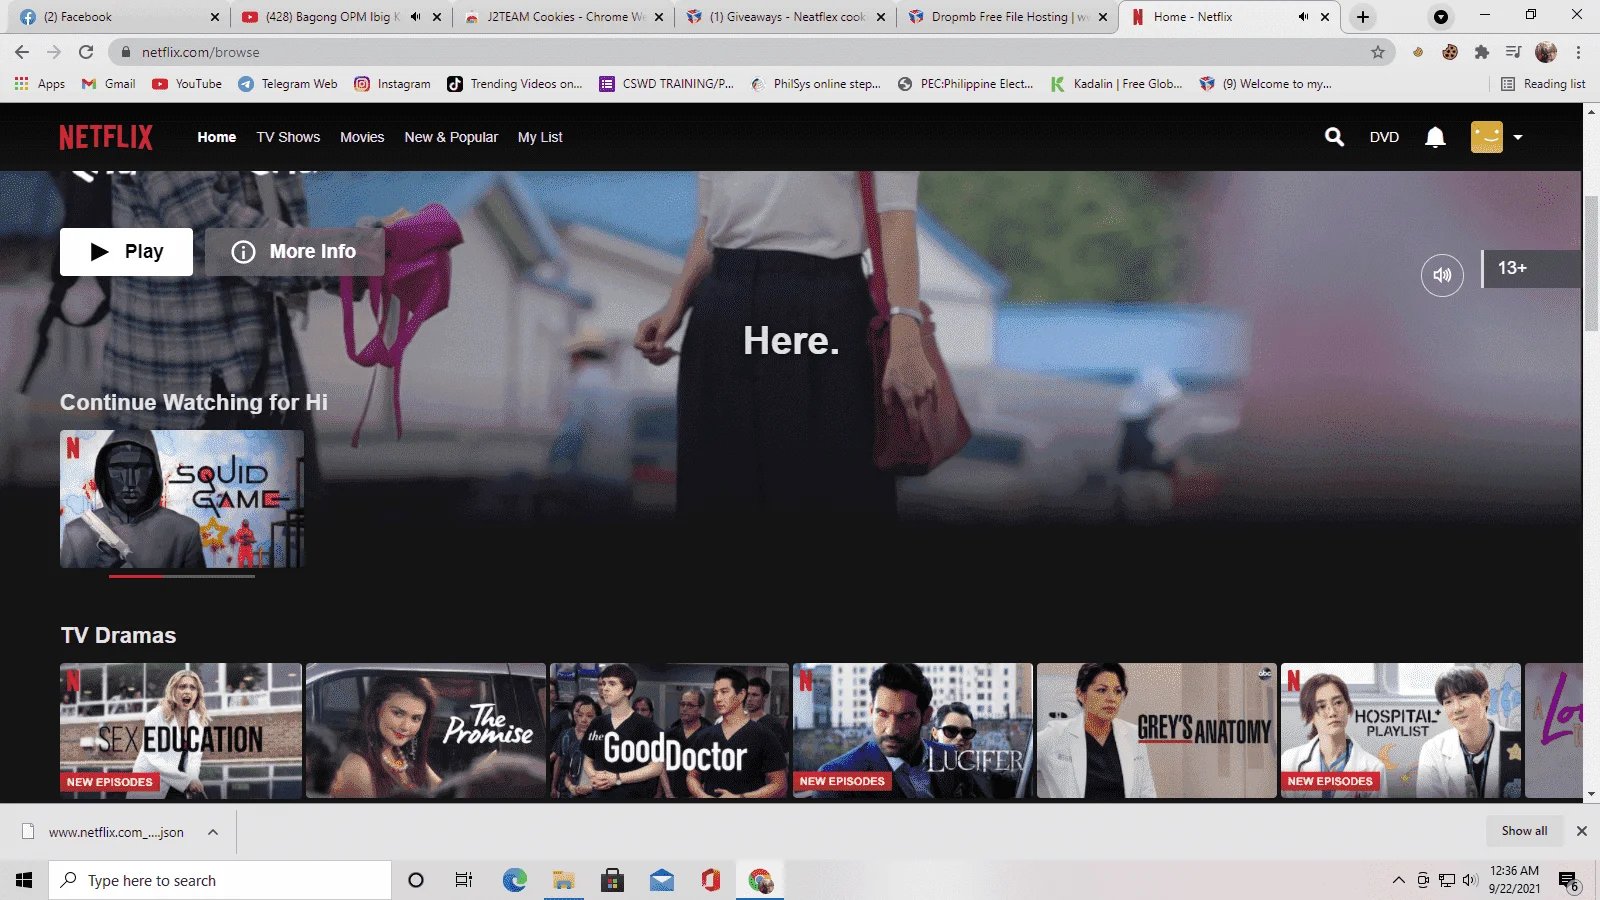The width and height of the screenshot is (1600, 900).
Task: Mute the YouTube tab audio icon
Action: point(415,17)
